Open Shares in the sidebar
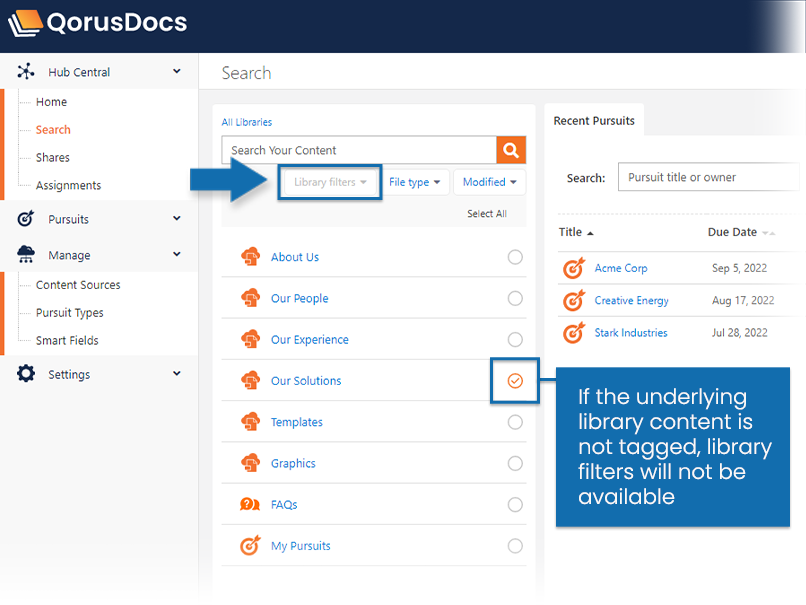The image size is (806, 605). [52, 157]
